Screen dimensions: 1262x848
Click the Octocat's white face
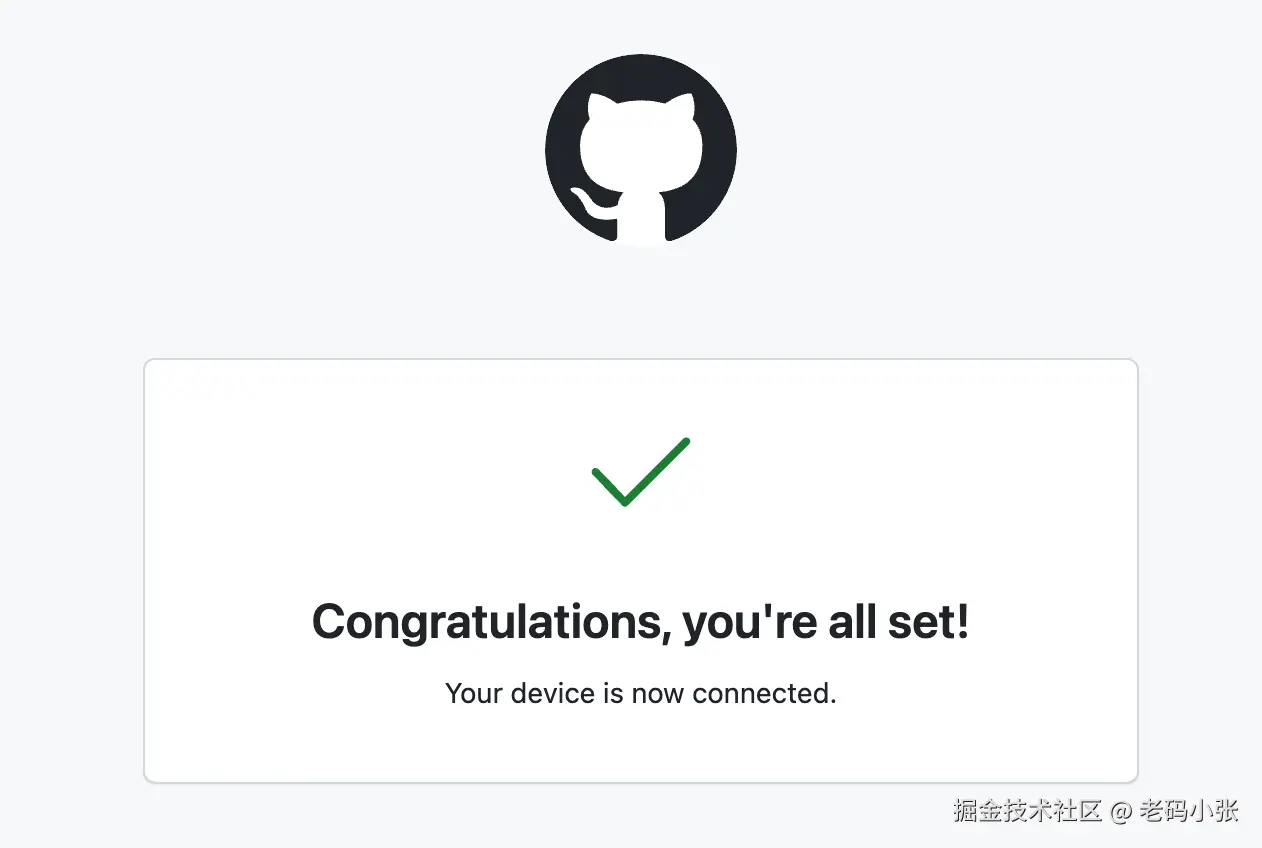pos(640,150)
